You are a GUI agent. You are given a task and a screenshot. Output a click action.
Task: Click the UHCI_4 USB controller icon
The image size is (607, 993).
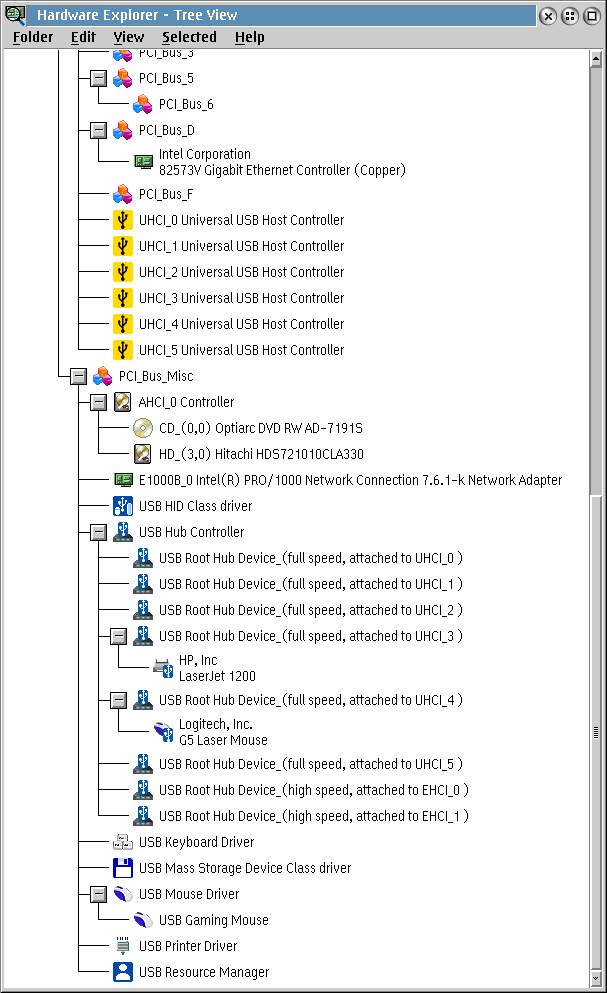coord(122,324)
